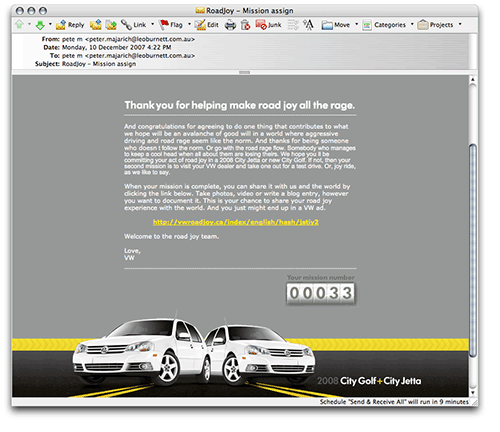Click the message body vertical scrollbar thumb
This screenshot has width=500, height=432.
click(473, 250)
